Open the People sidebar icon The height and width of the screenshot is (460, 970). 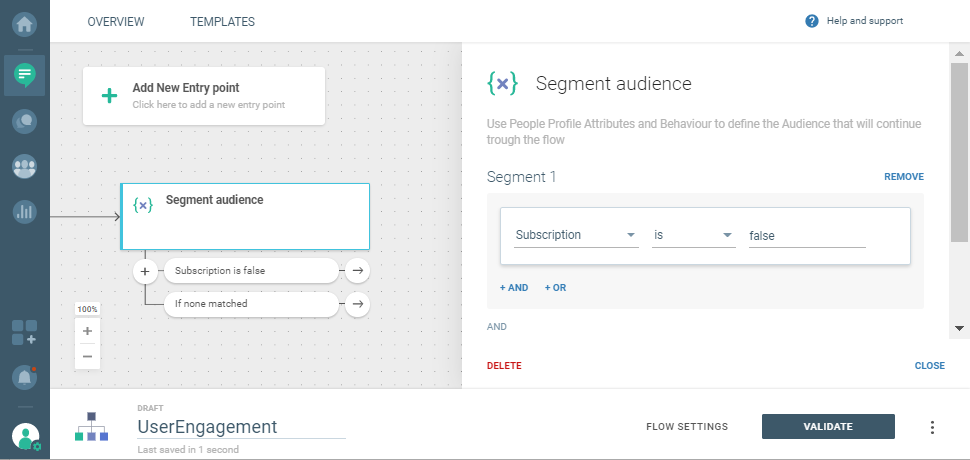[24, 167]
